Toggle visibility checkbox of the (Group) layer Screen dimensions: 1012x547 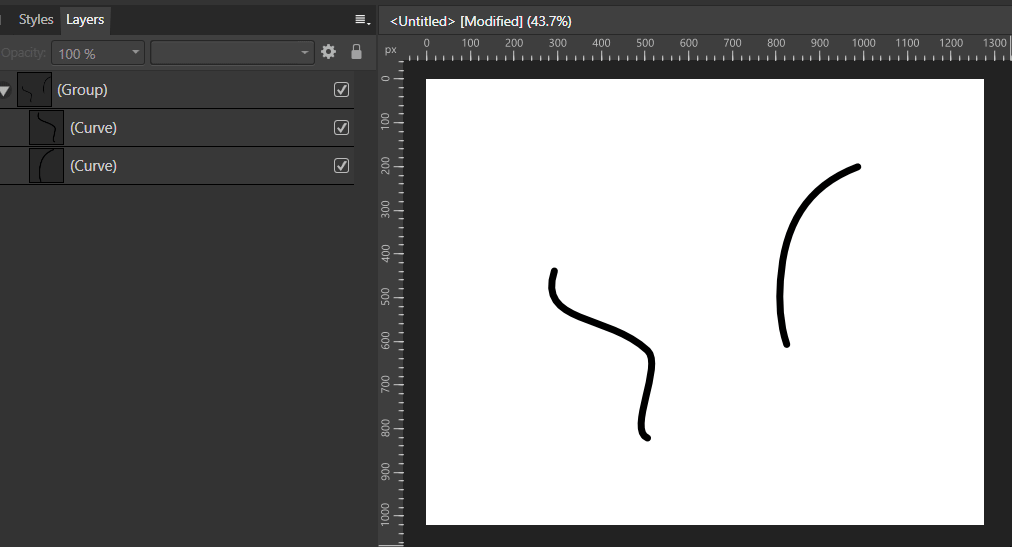(x=341, y=90)
